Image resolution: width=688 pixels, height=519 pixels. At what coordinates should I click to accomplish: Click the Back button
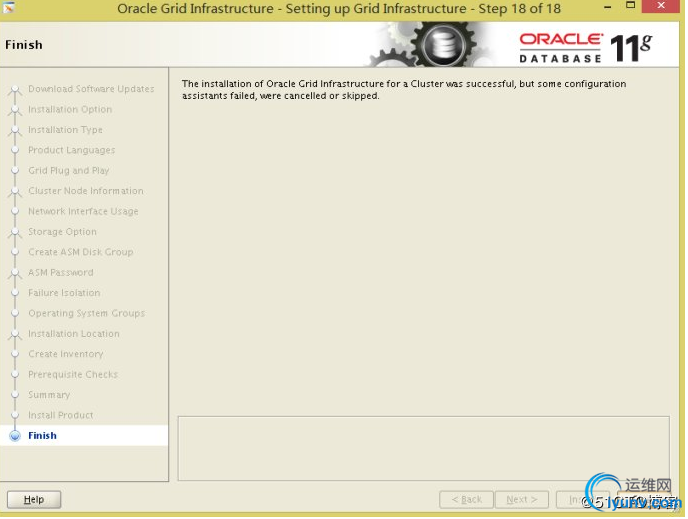coord(466,500)
